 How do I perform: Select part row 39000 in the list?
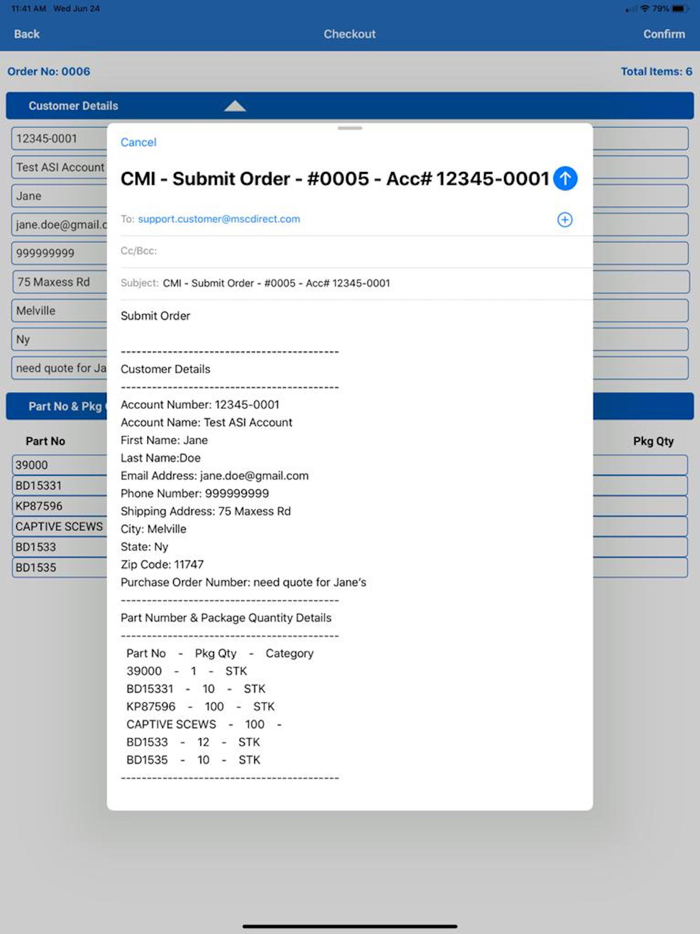click(x=350, y=465)
